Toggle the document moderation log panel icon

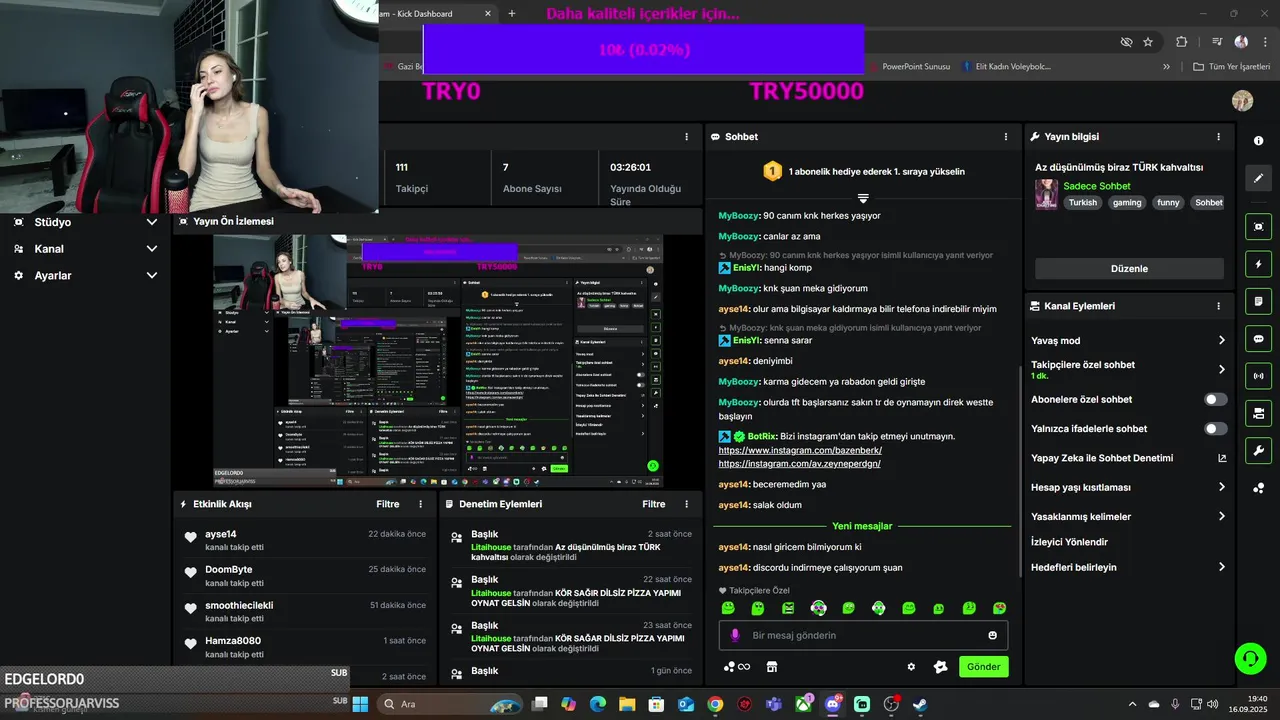pyautogui.click(x=1258, y=301)
